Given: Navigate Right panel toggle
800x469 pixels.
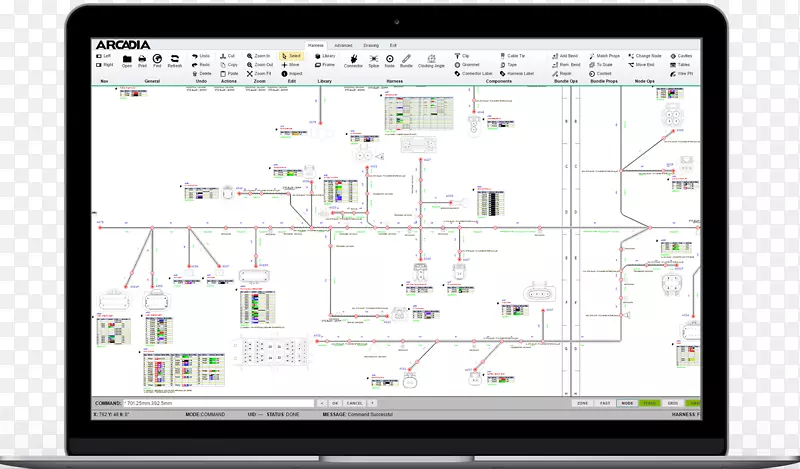Looking at the screenshot, I should click(105, 65).
